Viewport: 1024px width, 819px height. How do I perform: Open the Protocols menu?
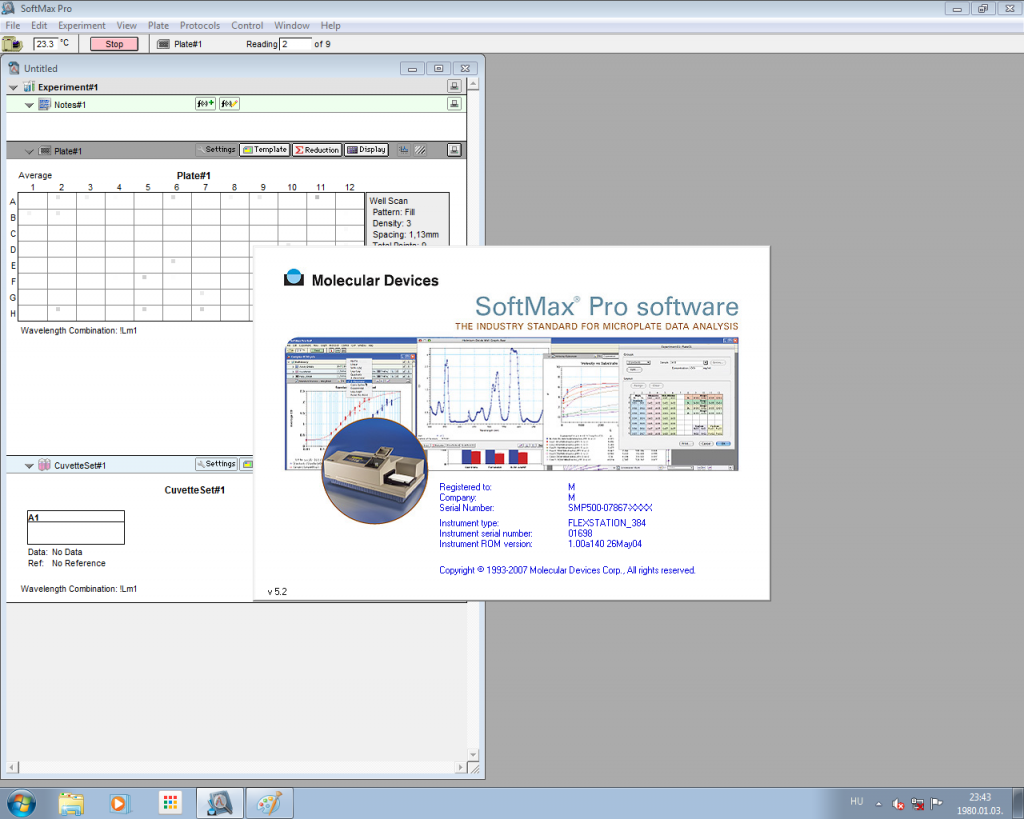[200, 25]
